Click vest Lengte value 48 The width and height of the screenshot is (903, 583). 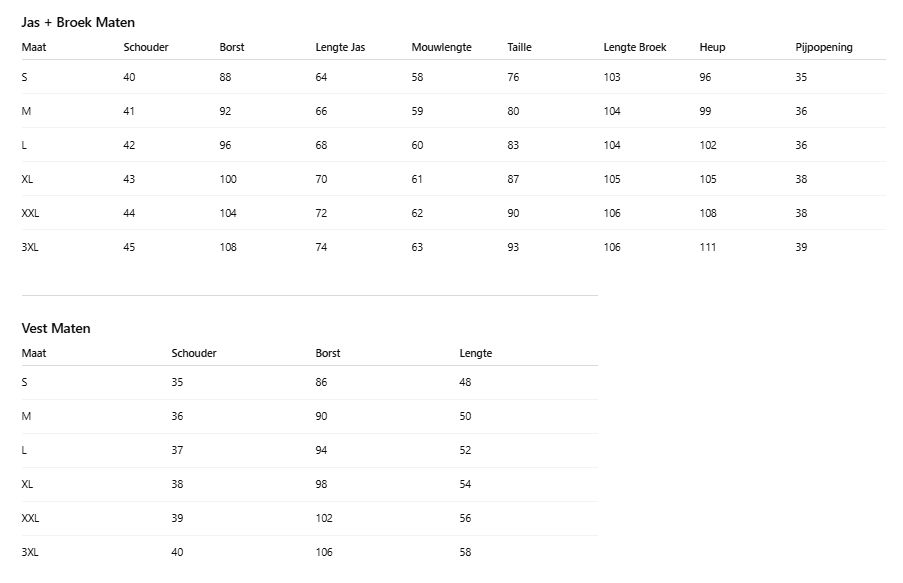(465, 382)
